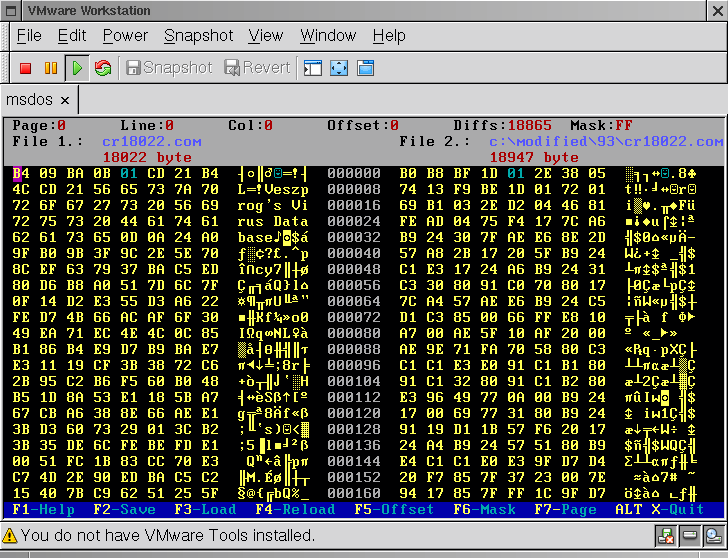This screenshot has width=728, height=558.
Task: Click the Revert toolbar button
Action: pos(257,68)
